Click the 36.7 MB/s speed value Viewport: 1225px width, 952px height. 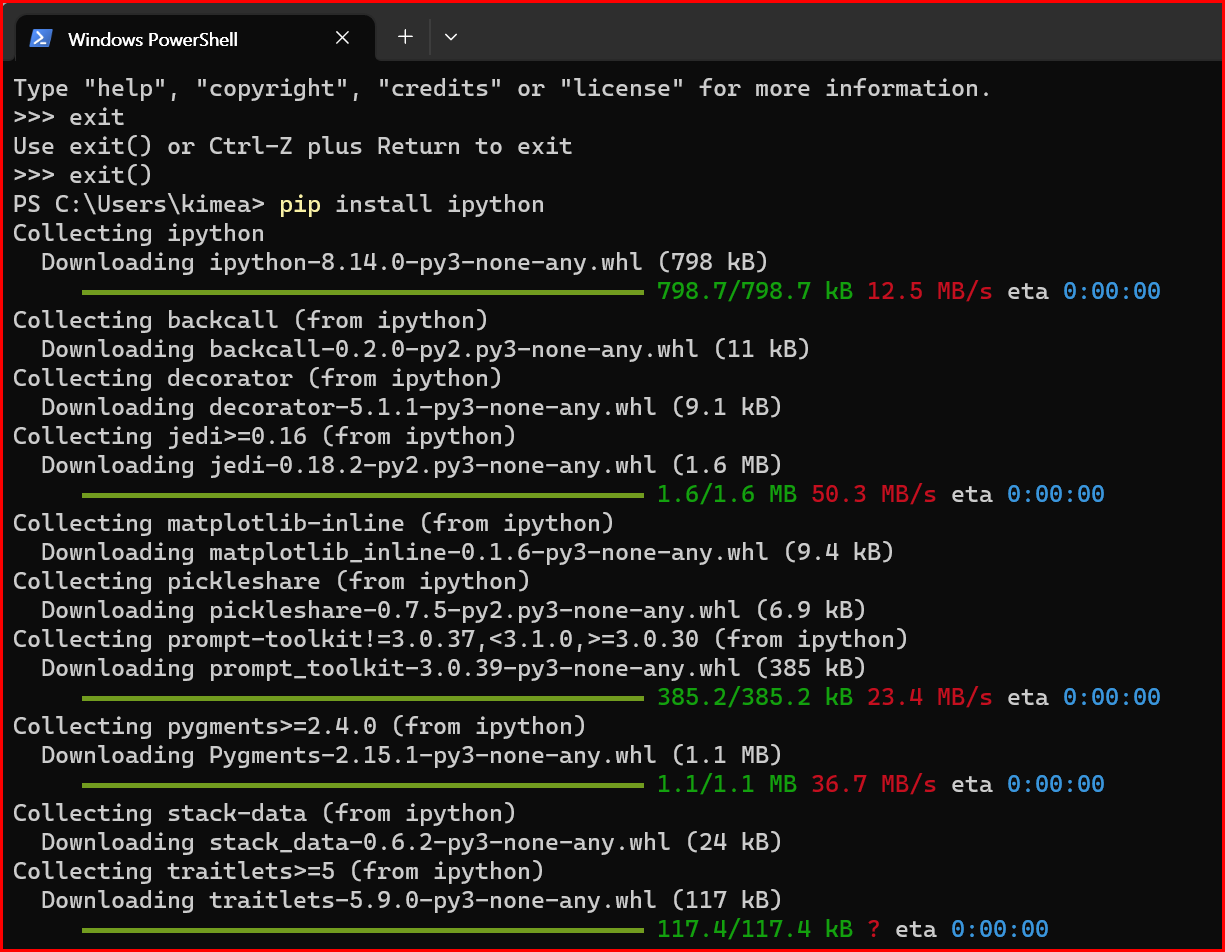[x=874, y=784]
